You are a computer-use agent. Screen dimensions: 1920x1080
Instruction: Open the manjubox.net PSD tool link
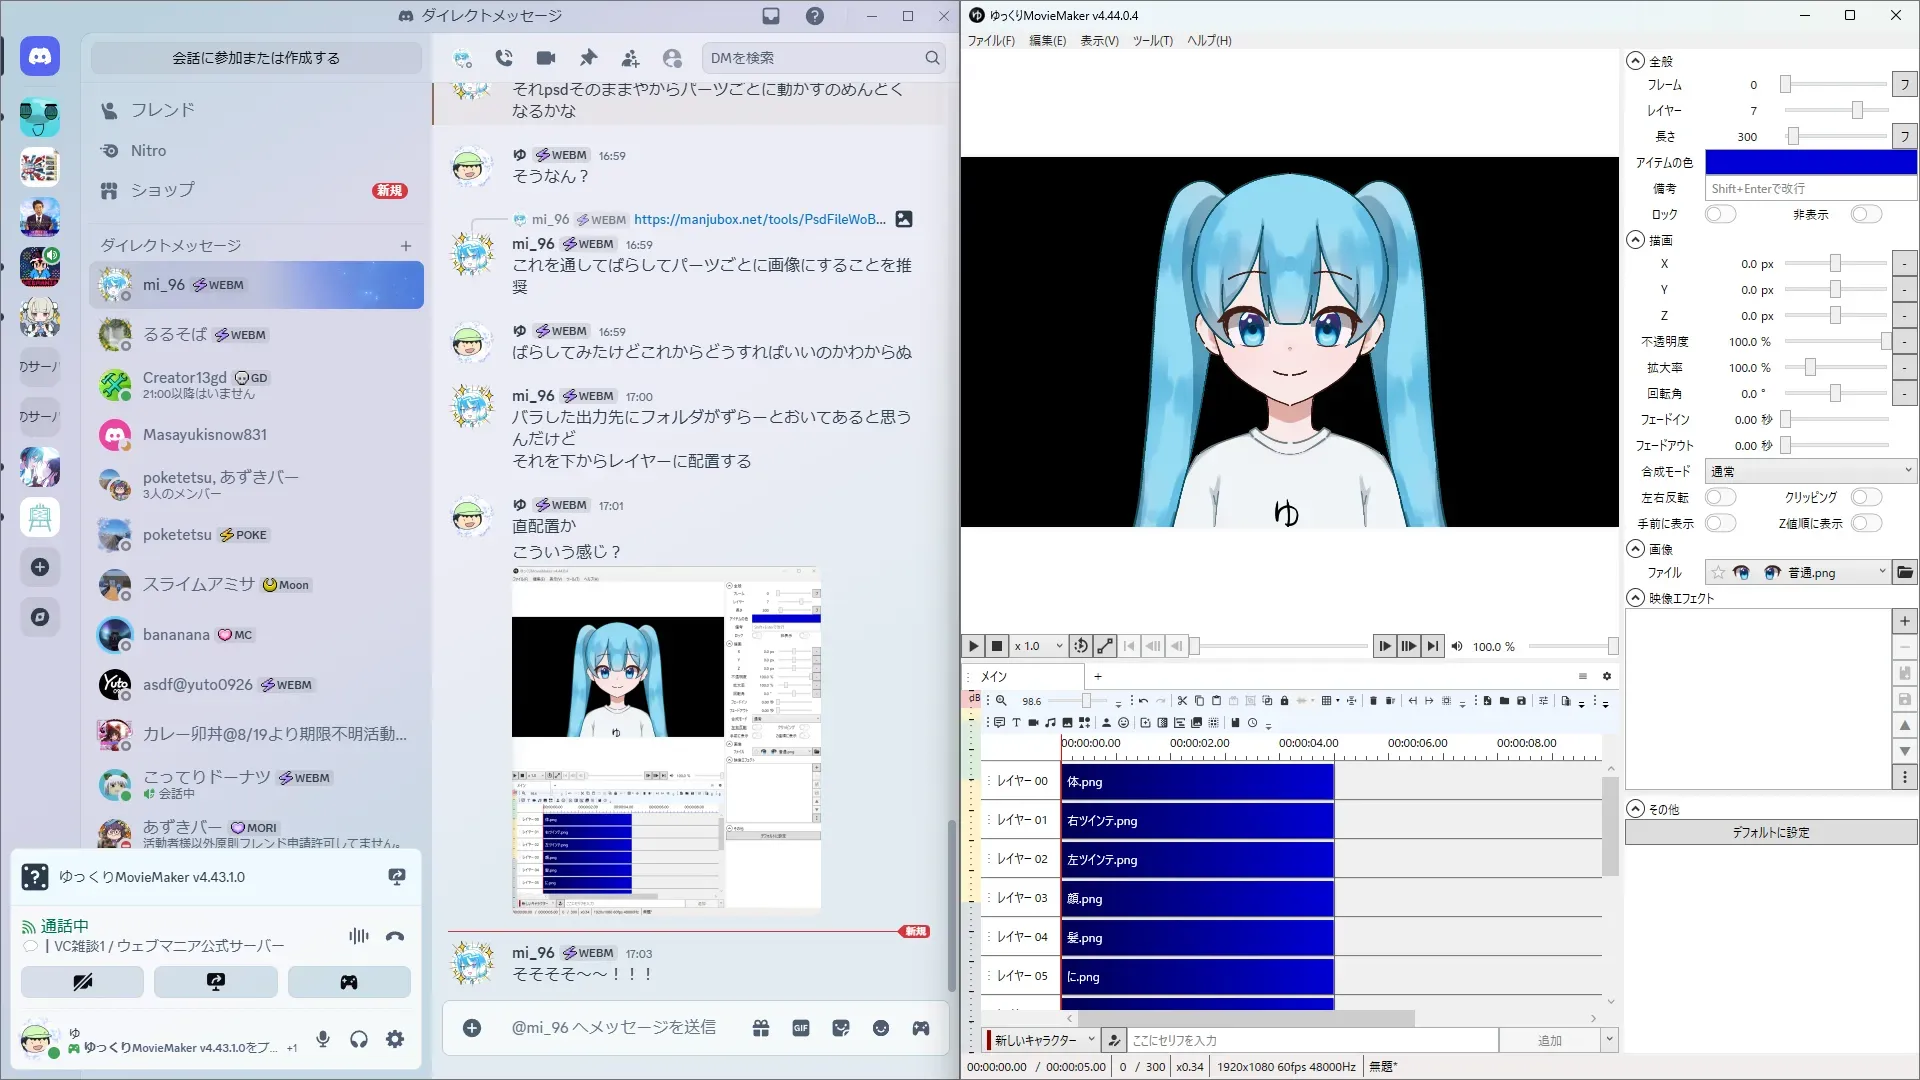tap(759, 219)
